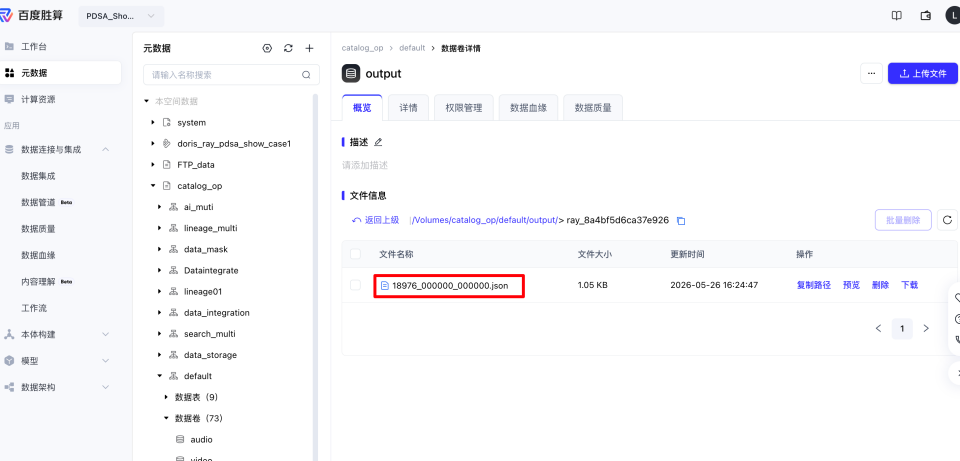The width and height of the screenshot is (960, 461).
Task: Switch to the 详情 tab
Action: tap(408, 108)
